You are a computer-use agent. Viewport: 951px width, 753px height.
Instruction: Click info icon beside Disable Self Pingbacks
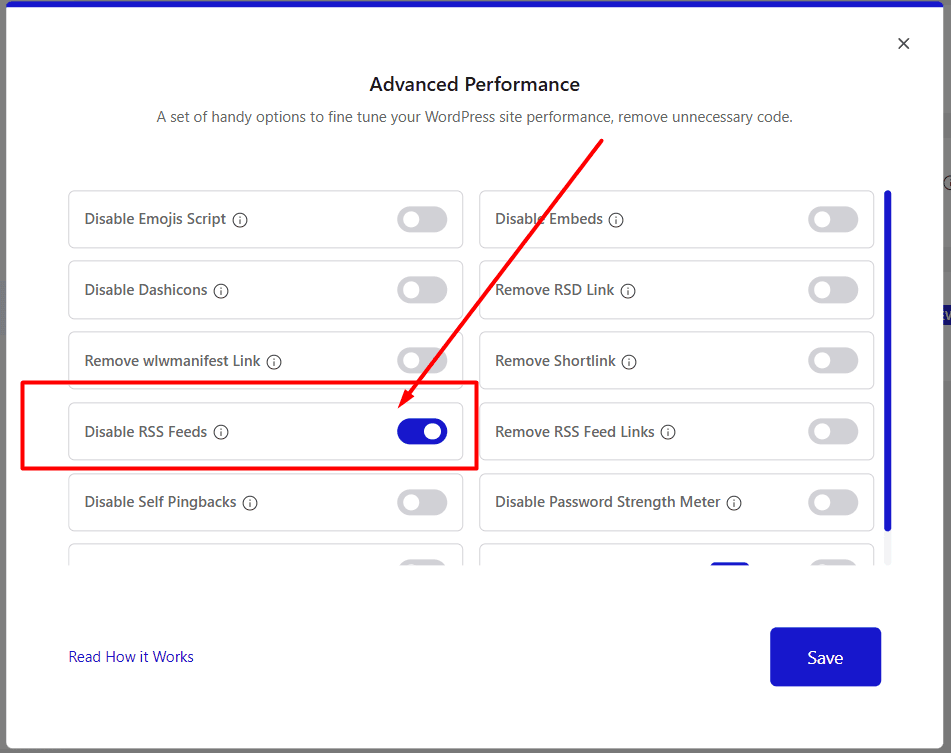point(250,503)
